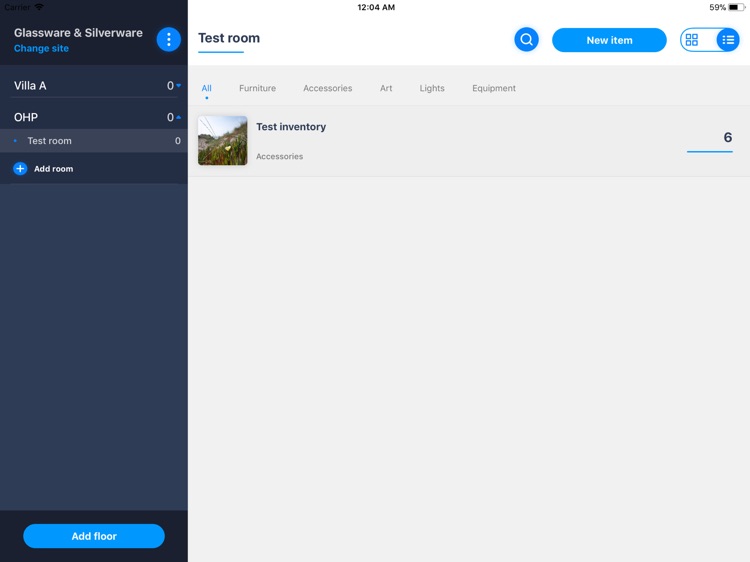Click the 12:04 AM clock

376,7
